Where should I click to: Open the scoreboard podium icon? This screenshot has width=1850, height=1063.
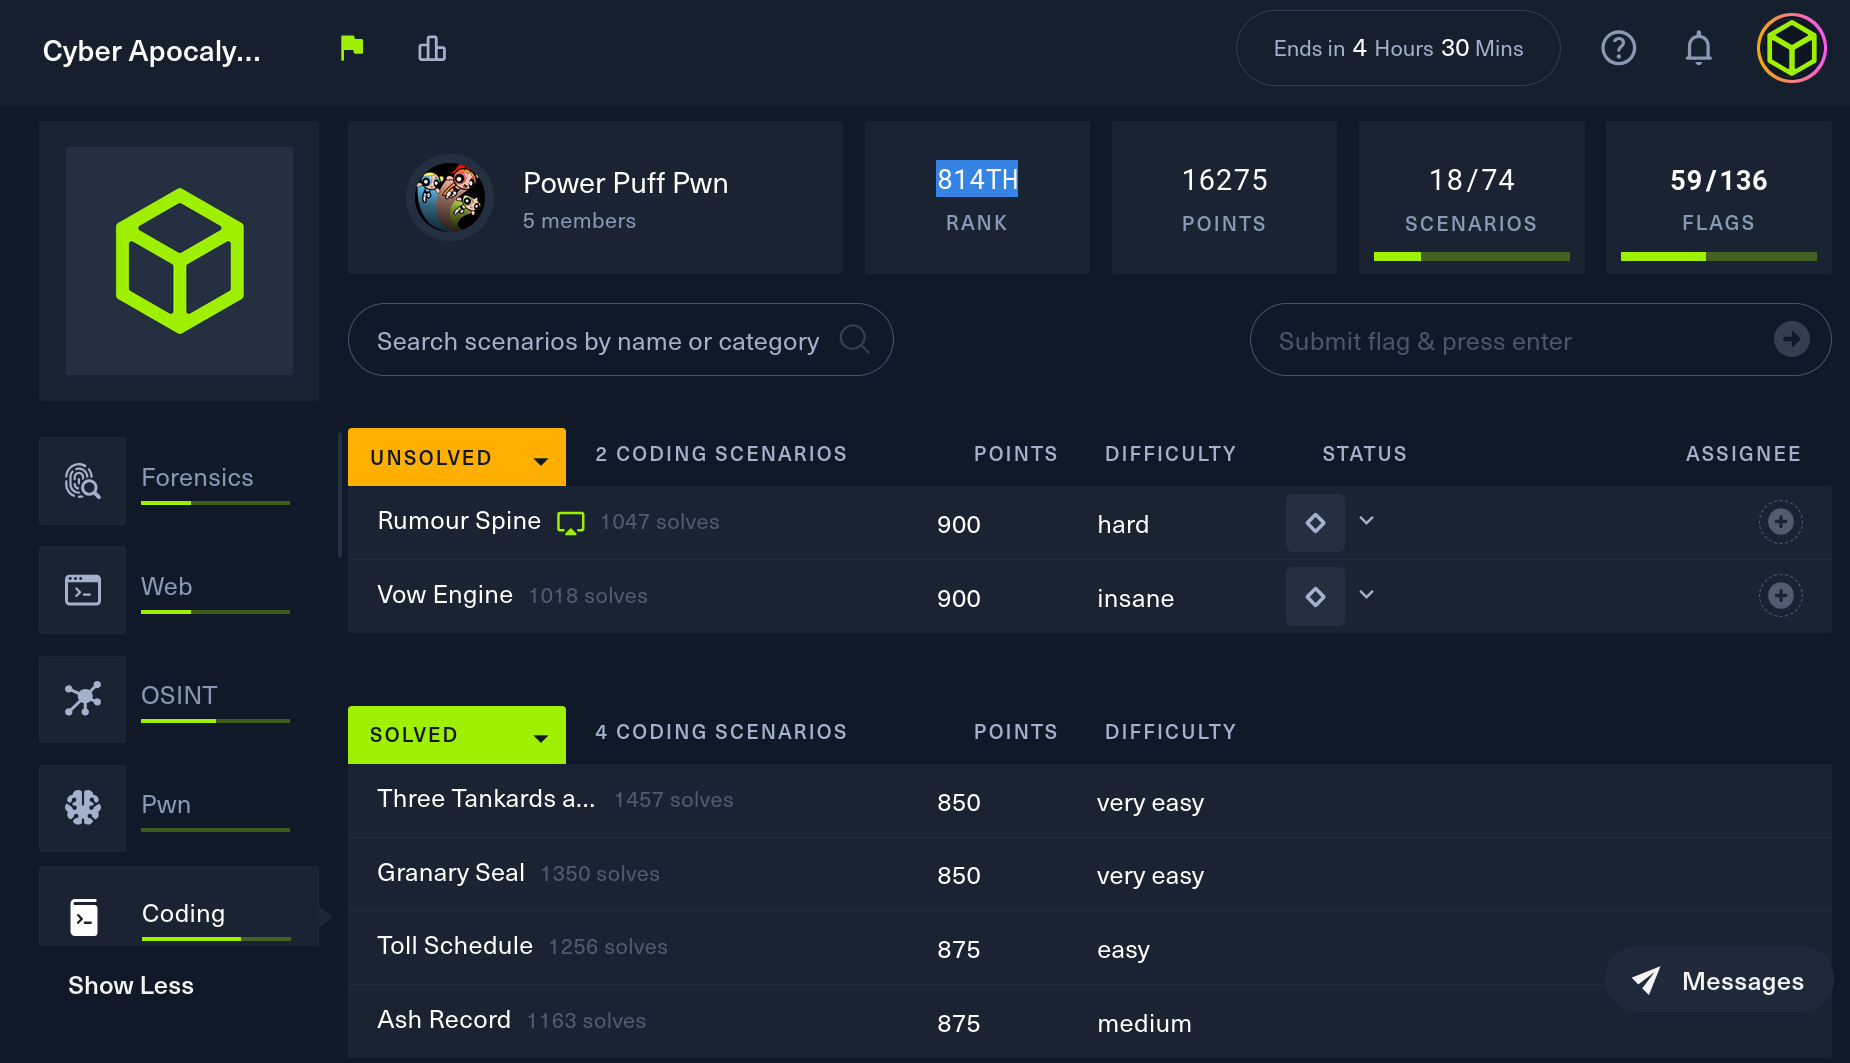432,48
